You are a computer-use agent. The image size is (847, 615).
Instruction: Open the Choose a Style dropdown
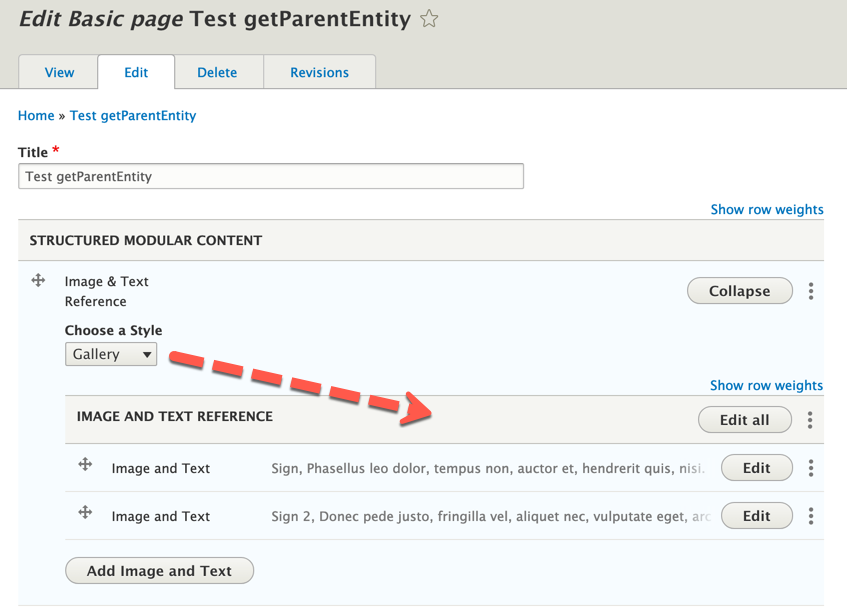pyautogui.click(x=111, y=354)
